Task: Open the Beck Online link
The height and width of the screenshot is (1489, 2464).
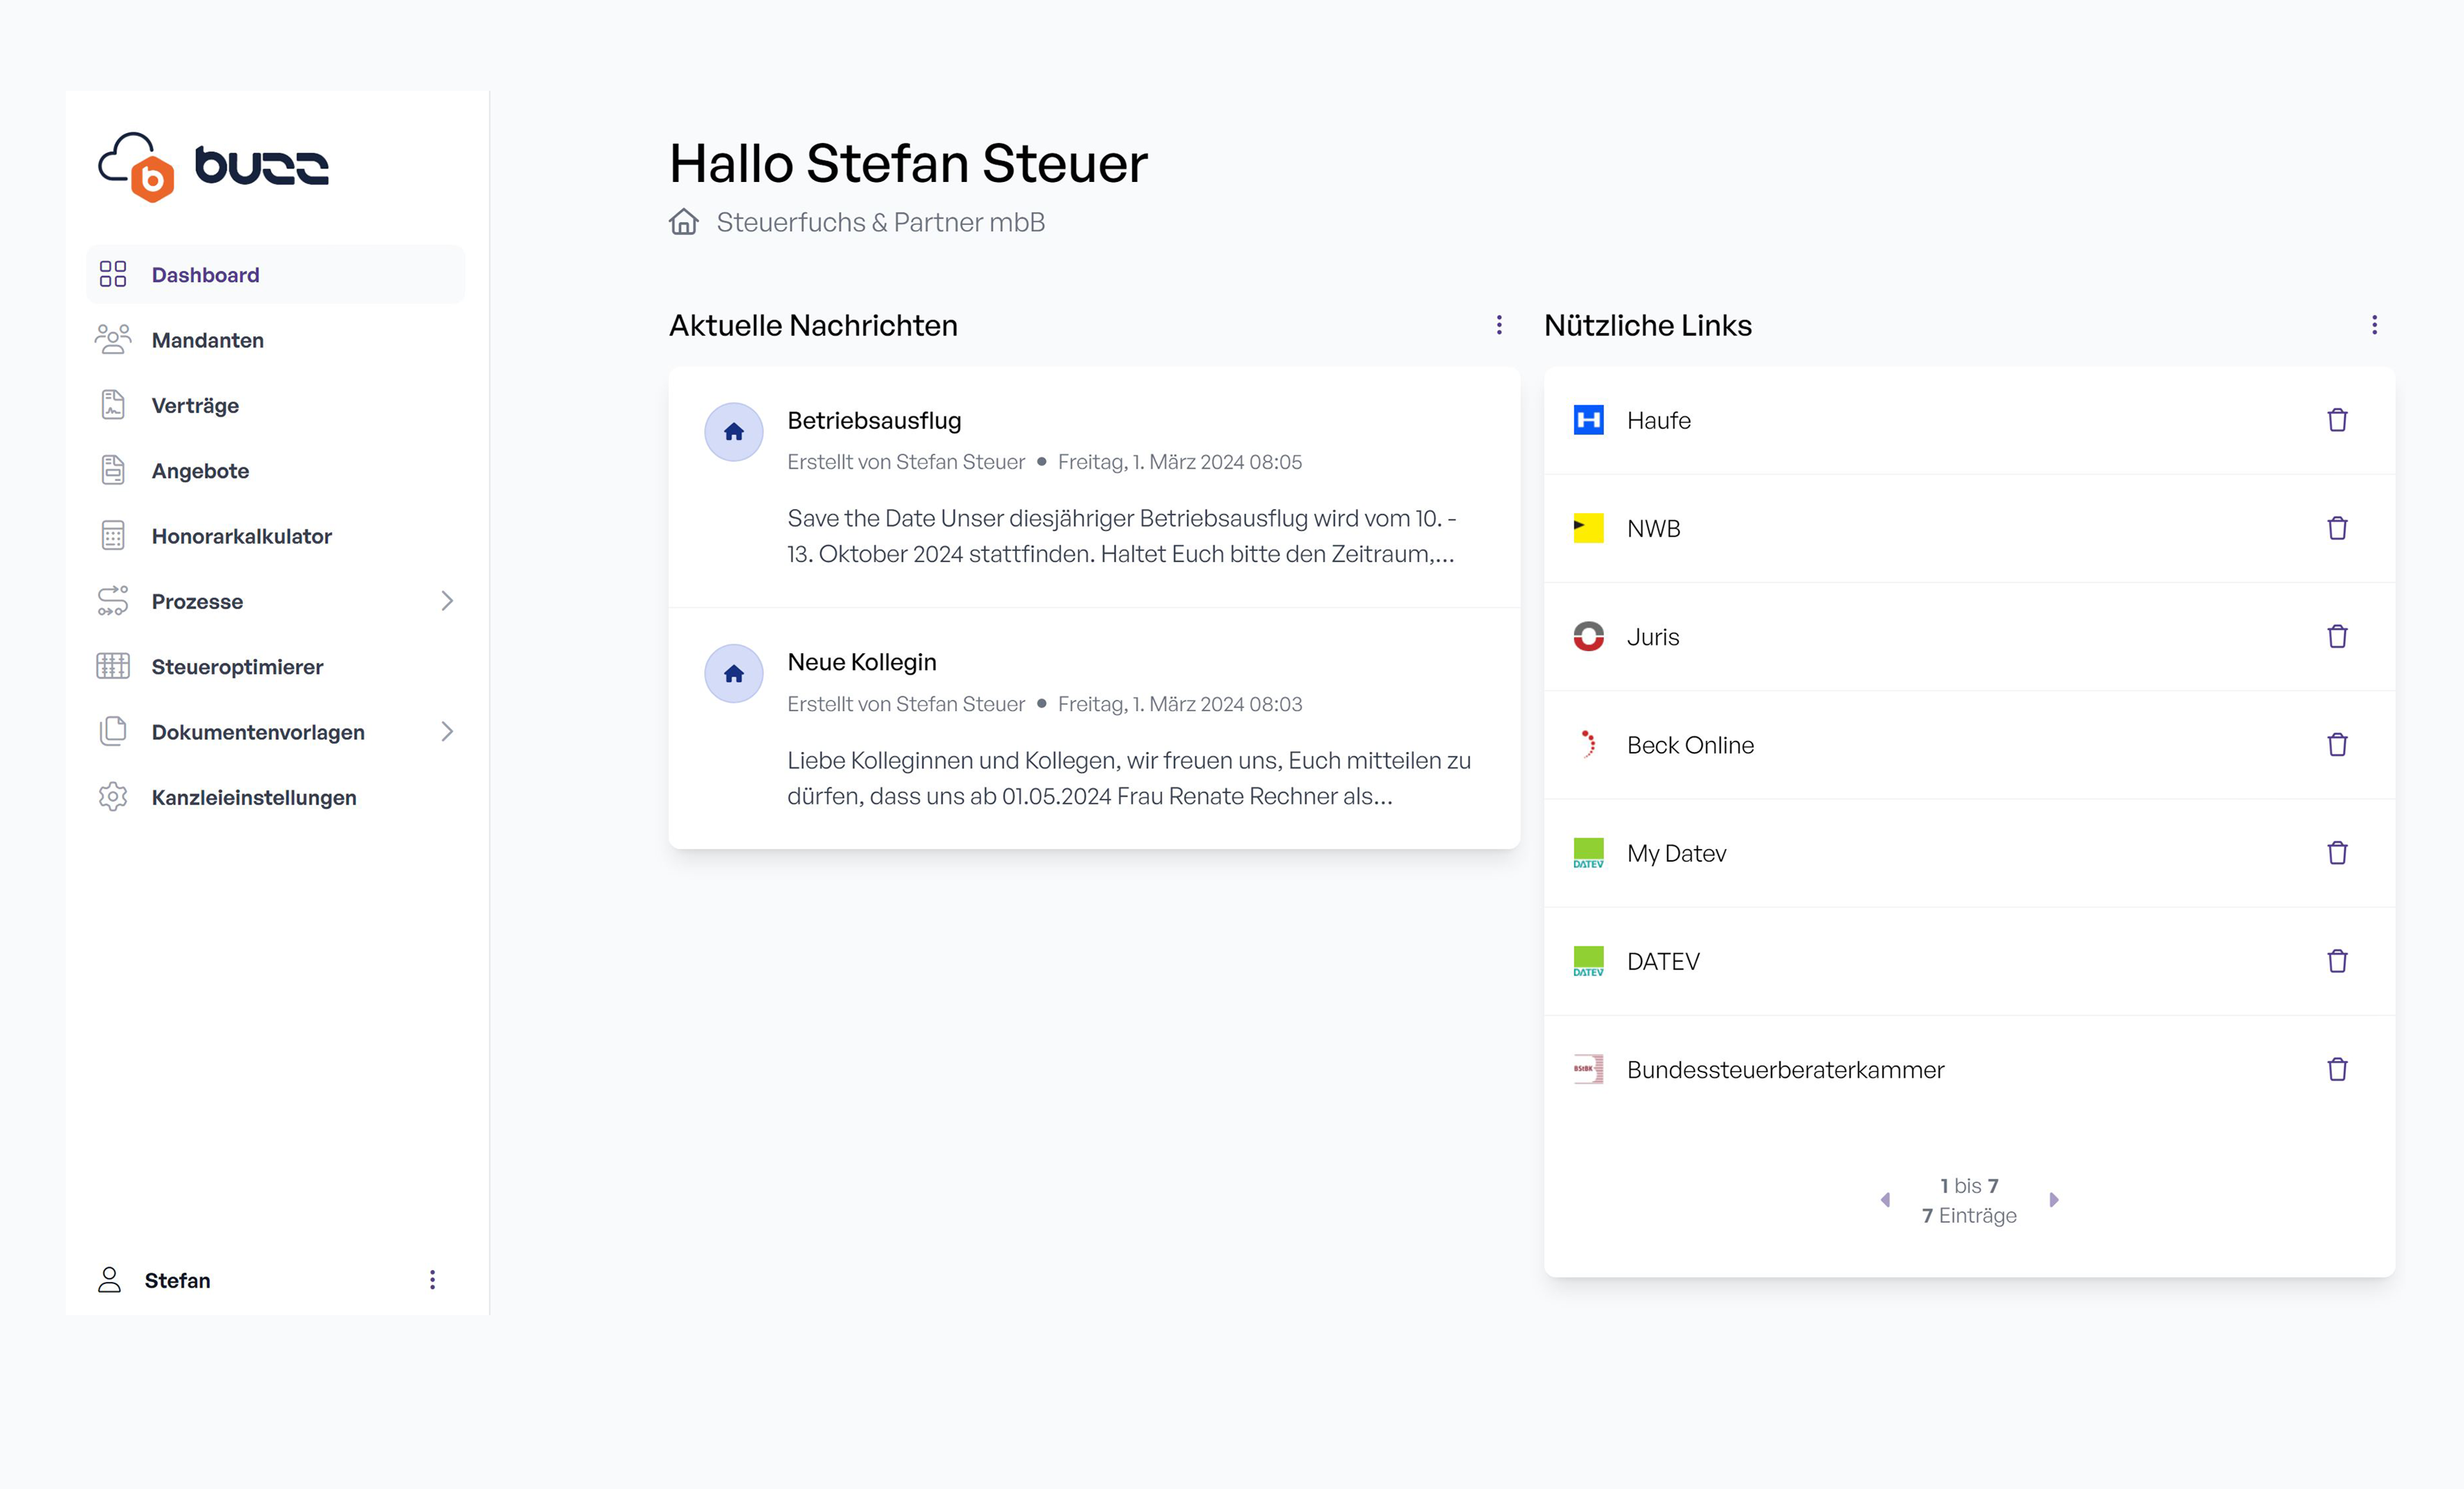Action: 1691,744
